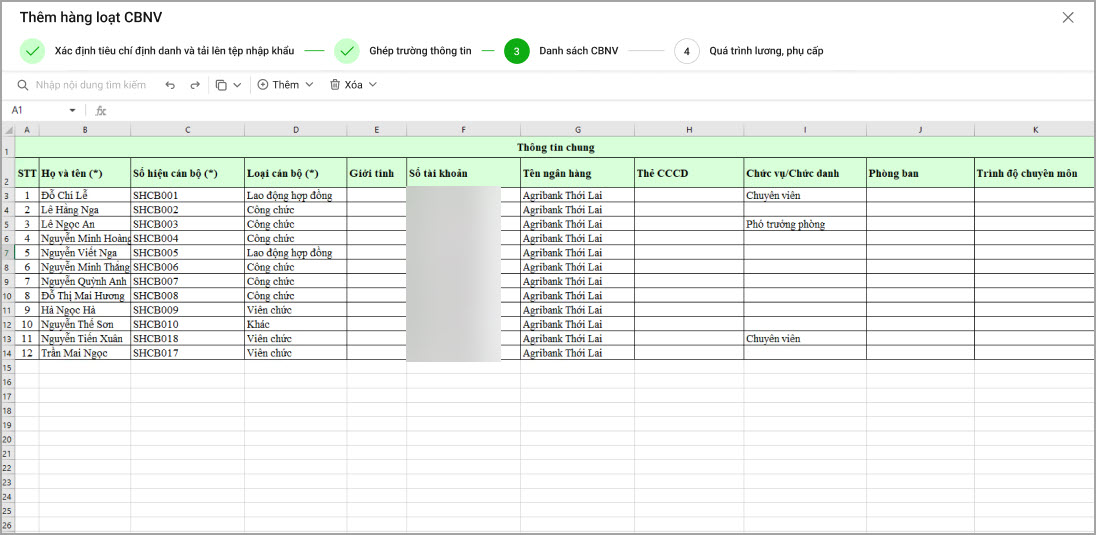This screenshot has height=535, width=1096.
Task: Open the copy options dropdown arrow
Action: [x=237, y=85]
